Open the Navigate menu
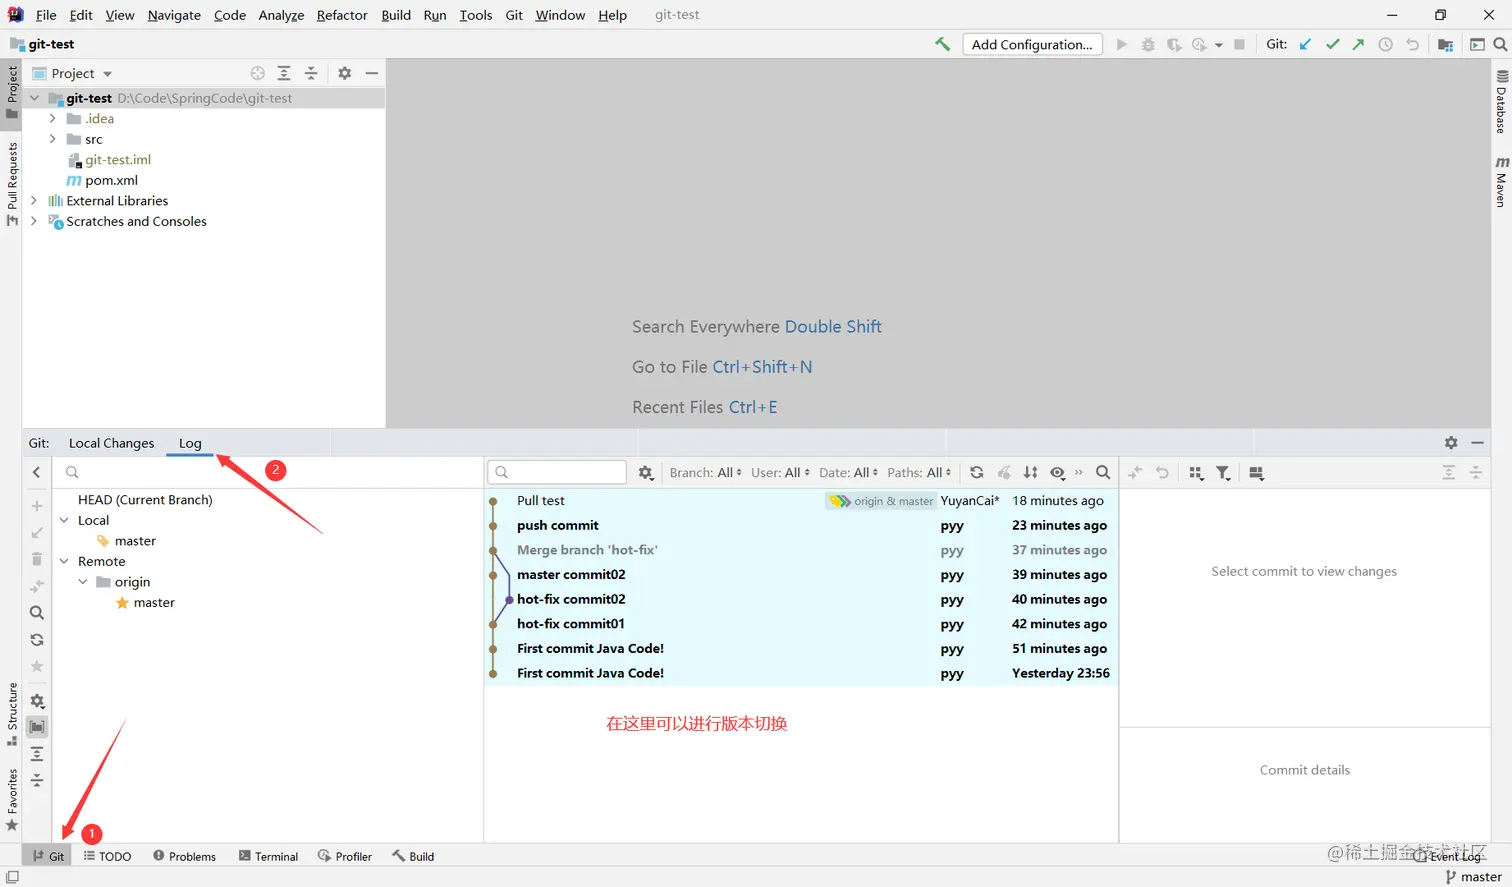The image size is (1512, 887). click(174, 15)
